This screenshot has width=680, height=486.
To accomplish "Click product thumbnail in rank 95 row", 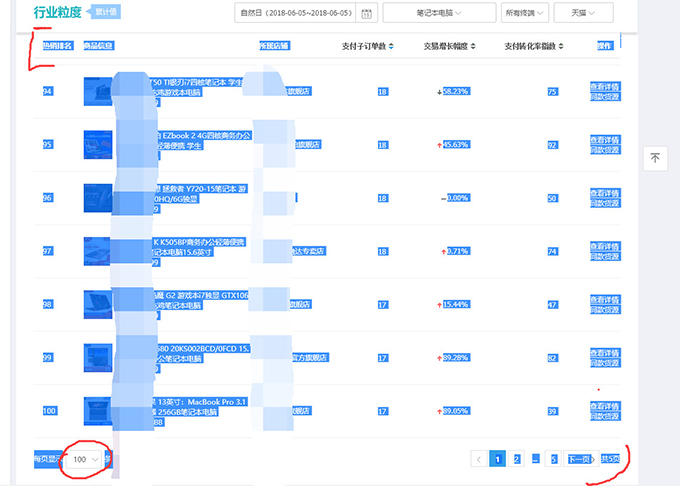I will click(98, 145).
